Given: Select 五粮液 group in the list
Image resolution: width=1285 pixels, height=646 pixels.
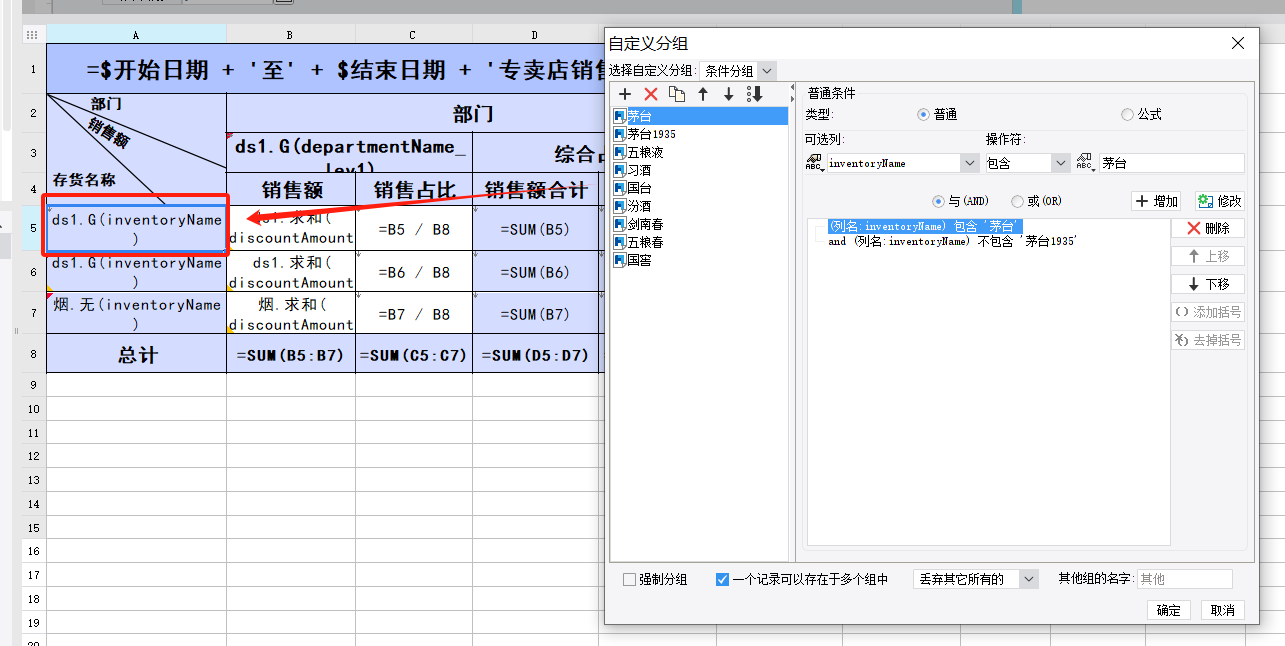Looking at the screenshot, I should coord(645,152).
